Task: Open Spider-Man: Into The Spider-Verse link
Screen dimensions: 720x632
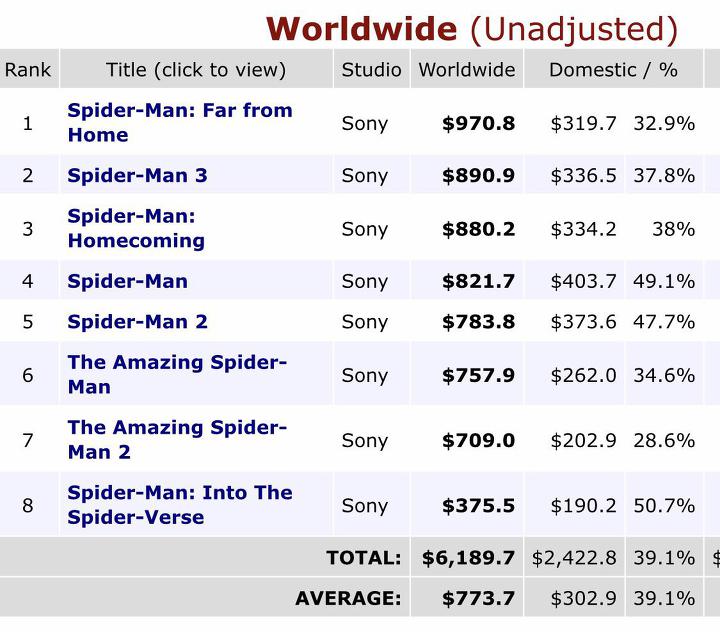Action: click(x=179, y=504)
